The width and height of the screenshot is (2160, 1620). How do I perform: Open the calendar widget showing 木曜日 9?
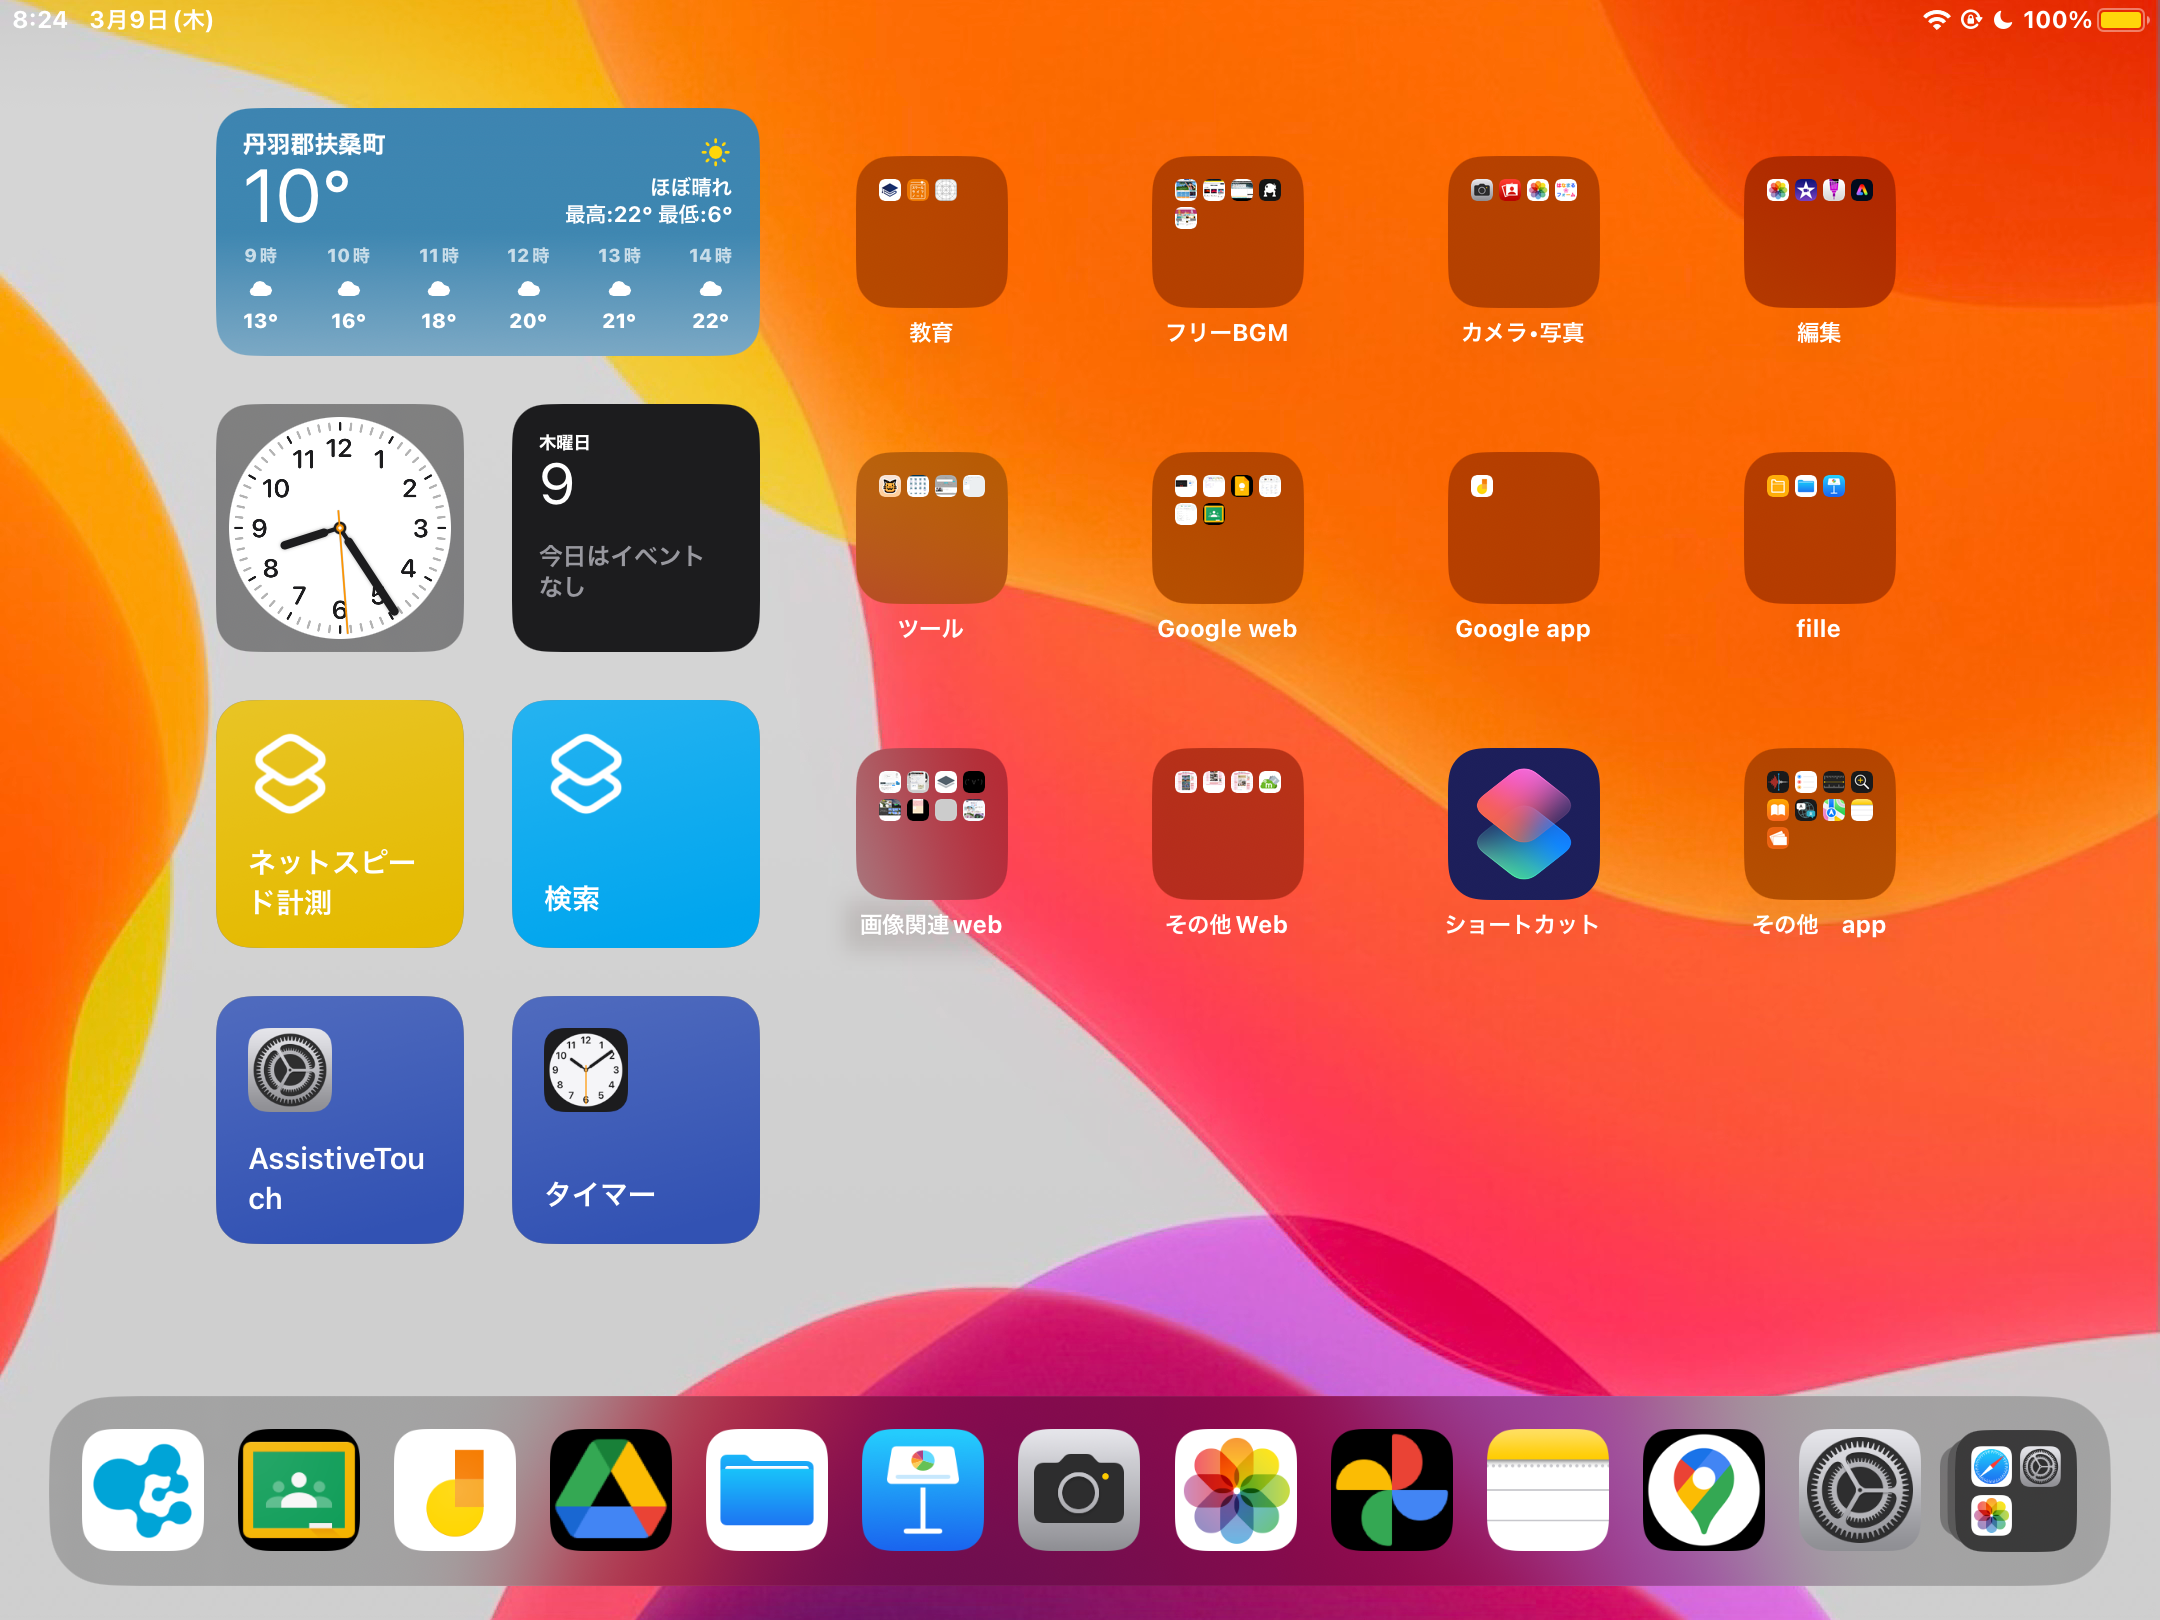pyautogui.click(x=636, y=528)
